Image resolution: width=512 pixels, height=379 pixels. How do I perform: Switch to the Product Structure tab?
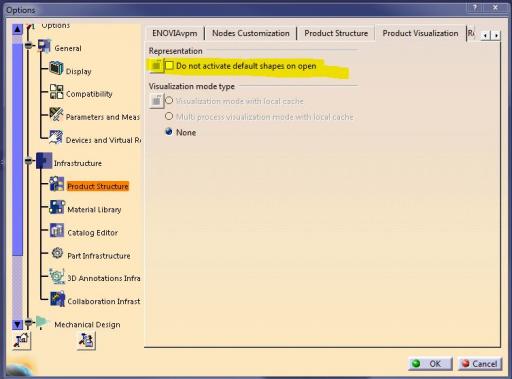336,33
